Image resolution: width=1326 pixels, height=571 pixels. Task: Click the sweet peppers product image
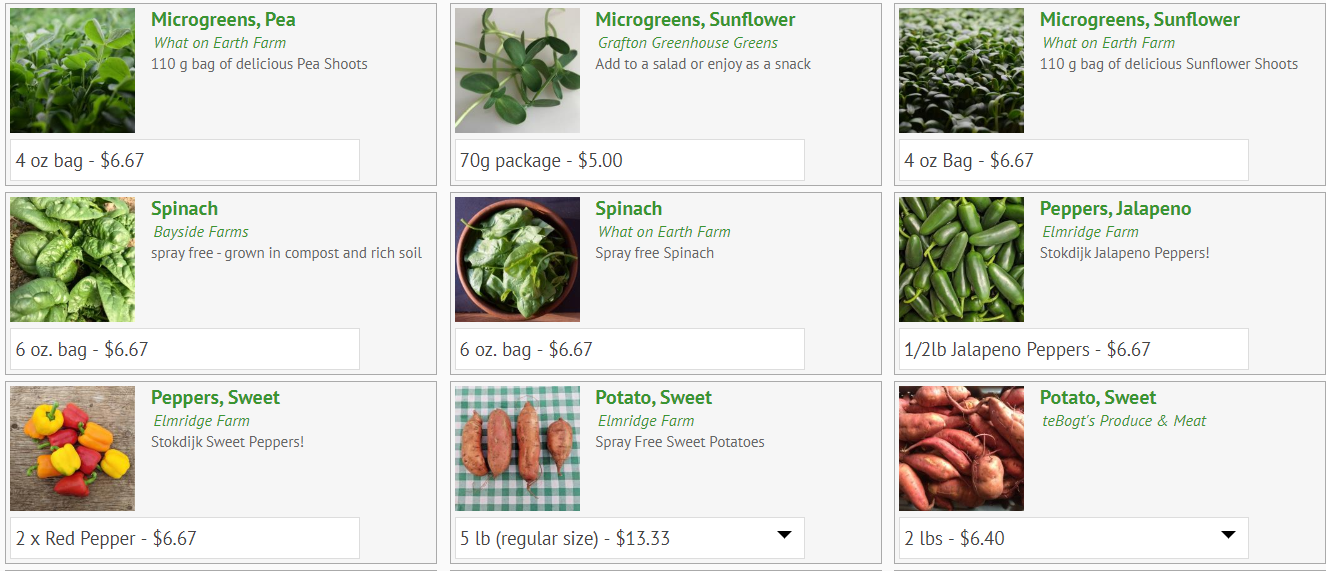click(72, 448)
